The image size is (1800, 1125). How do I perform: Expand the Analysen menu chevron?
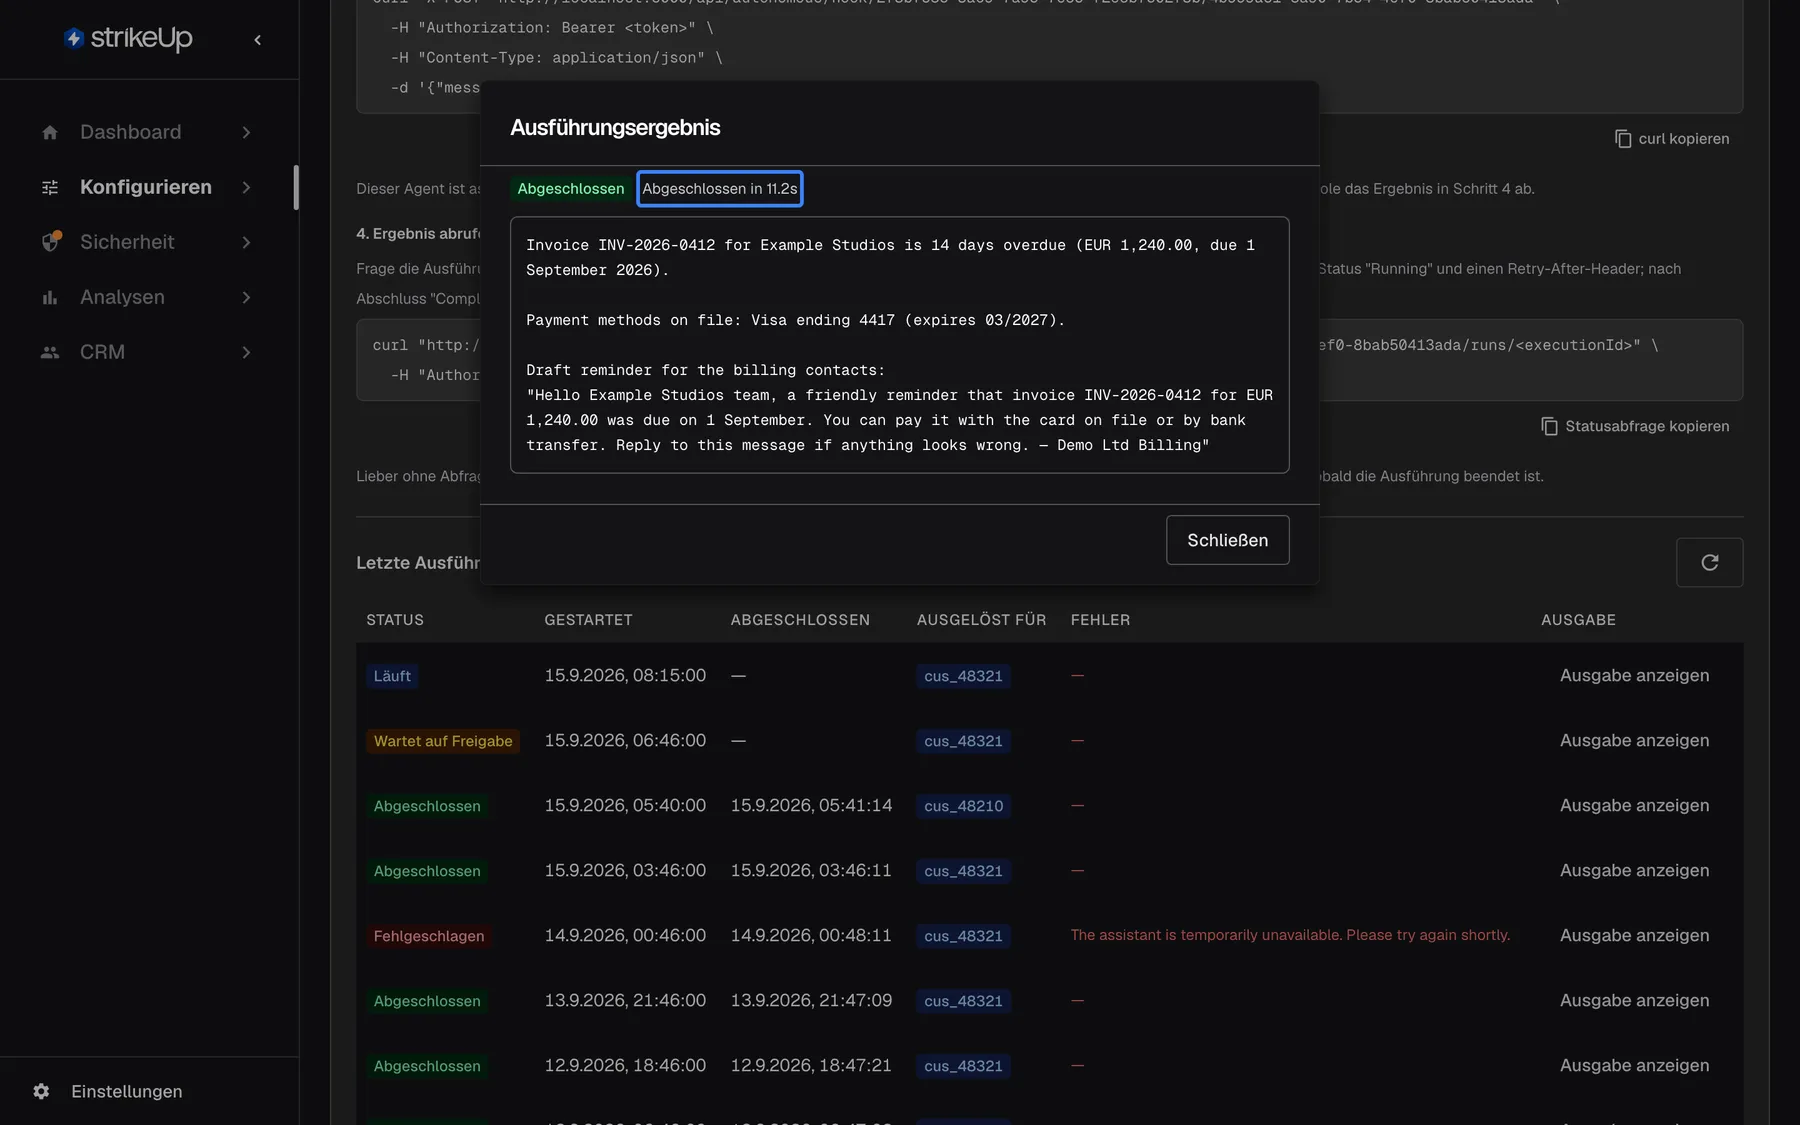pos(246,297)
